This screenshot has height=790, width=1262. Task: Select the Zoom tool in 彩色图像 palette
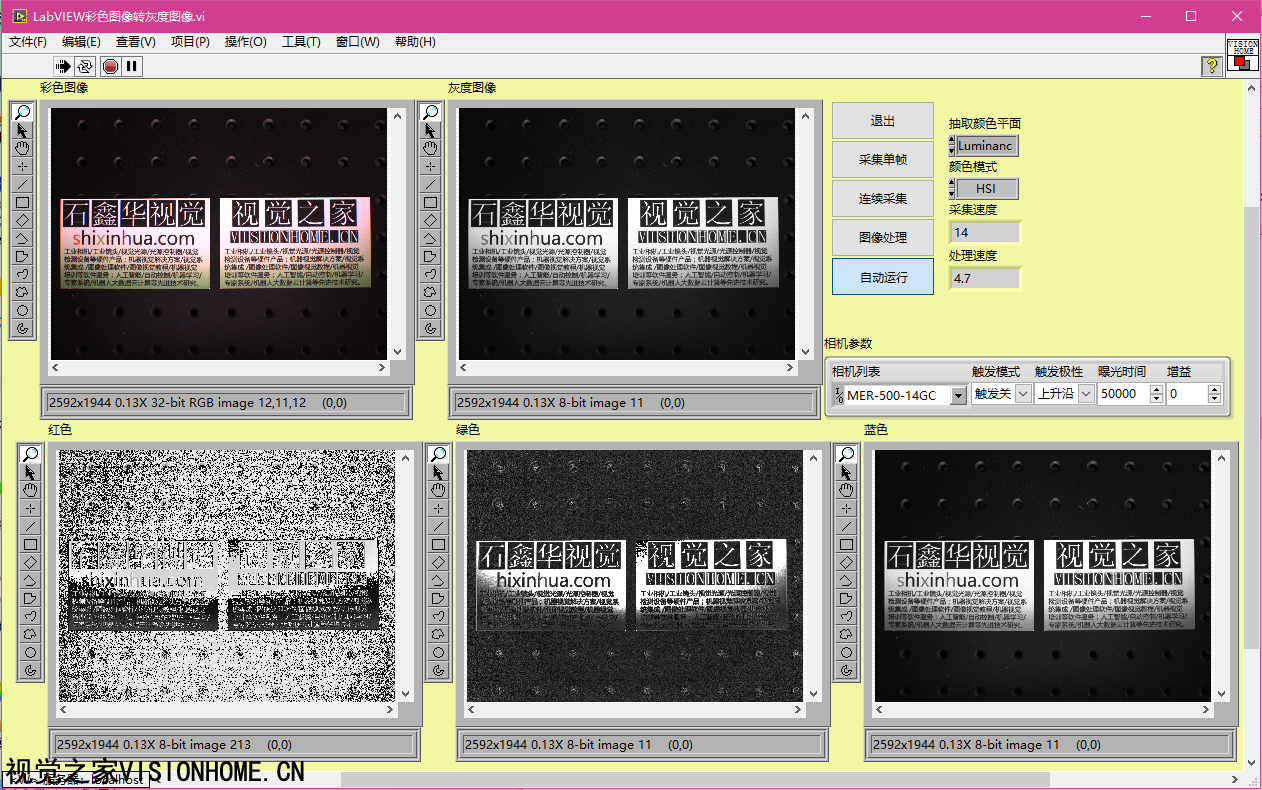22,112
